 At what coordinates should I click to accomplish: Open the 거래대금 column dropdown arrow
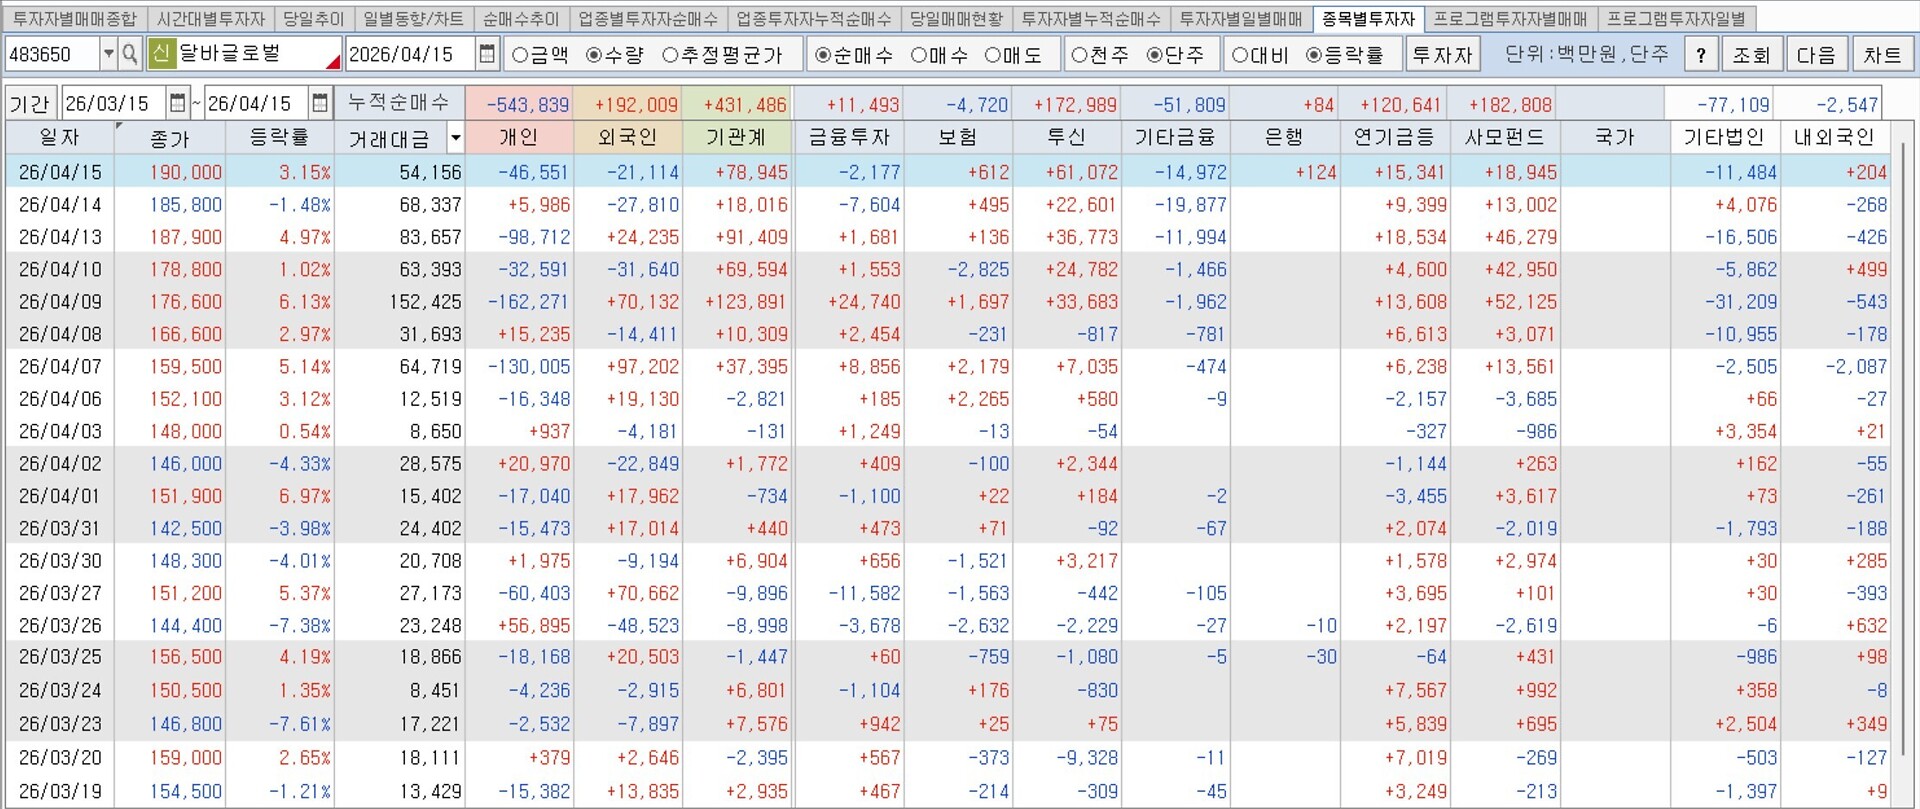456,138
